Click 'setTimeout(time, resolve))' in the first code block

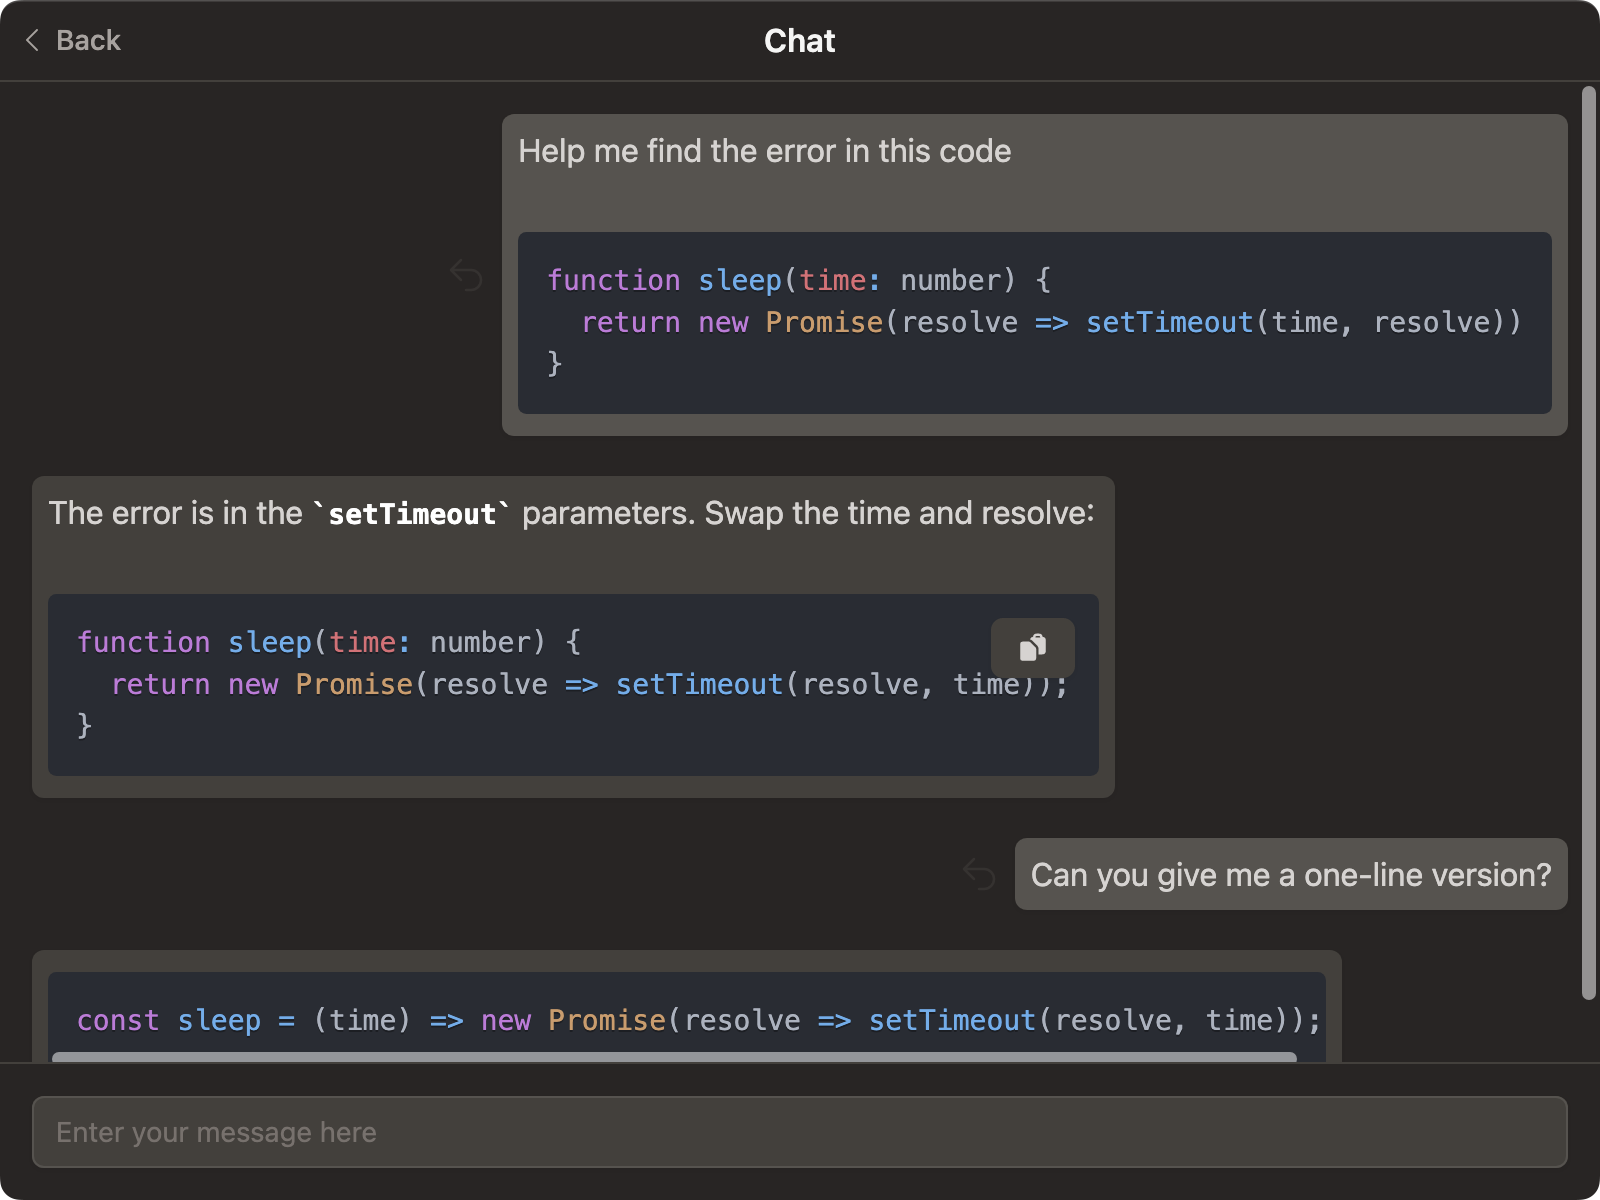pos(1304,322)
